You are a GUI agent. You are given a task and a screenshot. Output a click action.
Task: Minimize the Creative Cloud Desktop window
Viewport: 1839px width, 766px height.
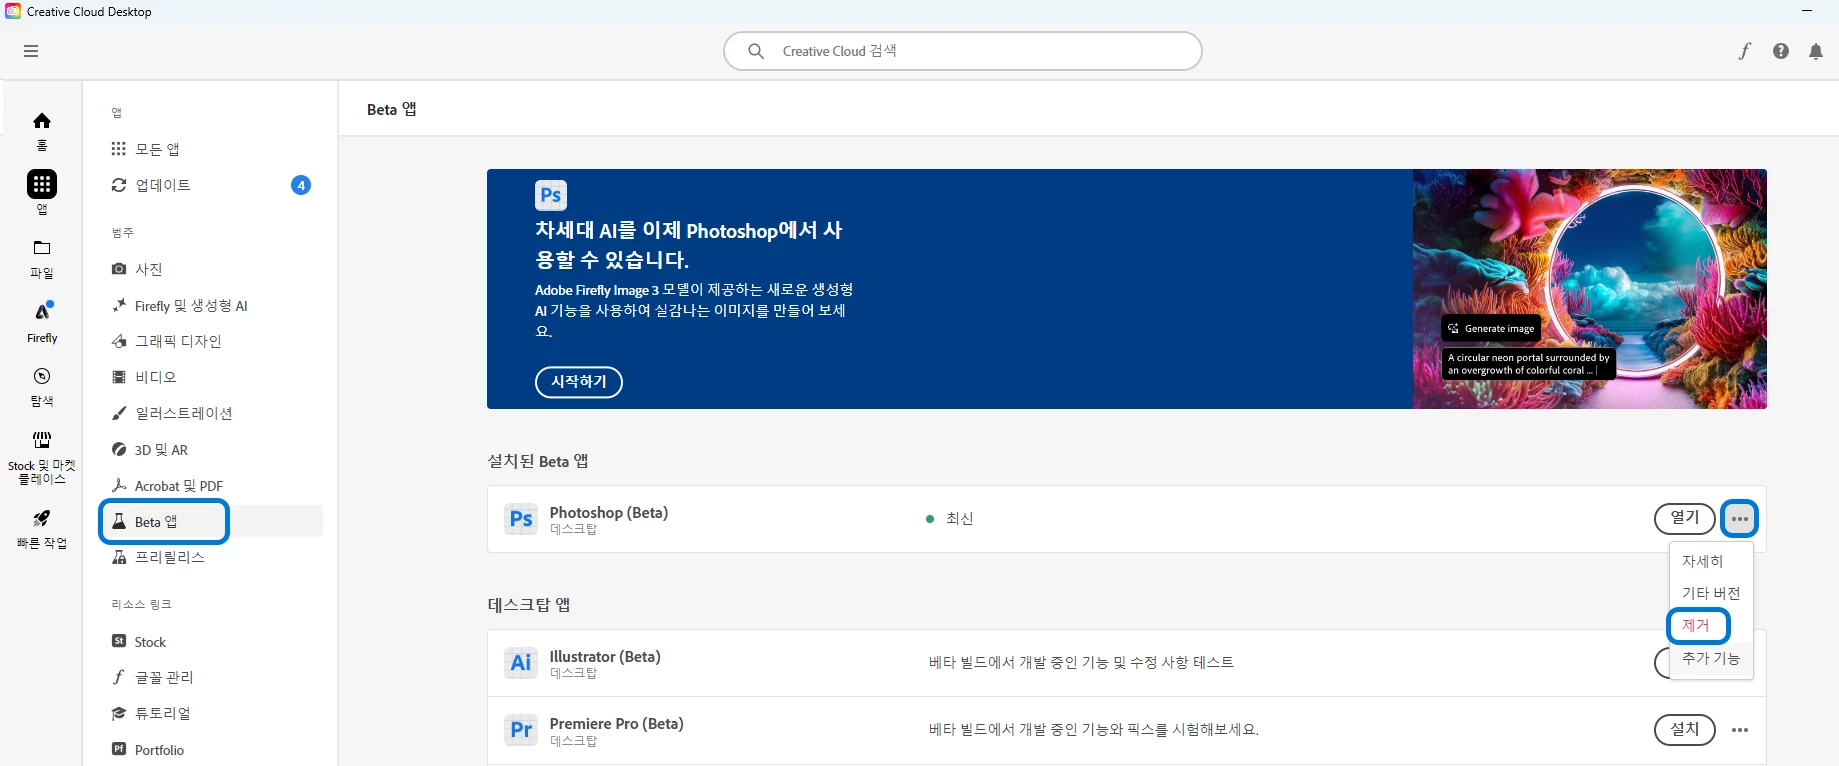(x=1807, y=11)
